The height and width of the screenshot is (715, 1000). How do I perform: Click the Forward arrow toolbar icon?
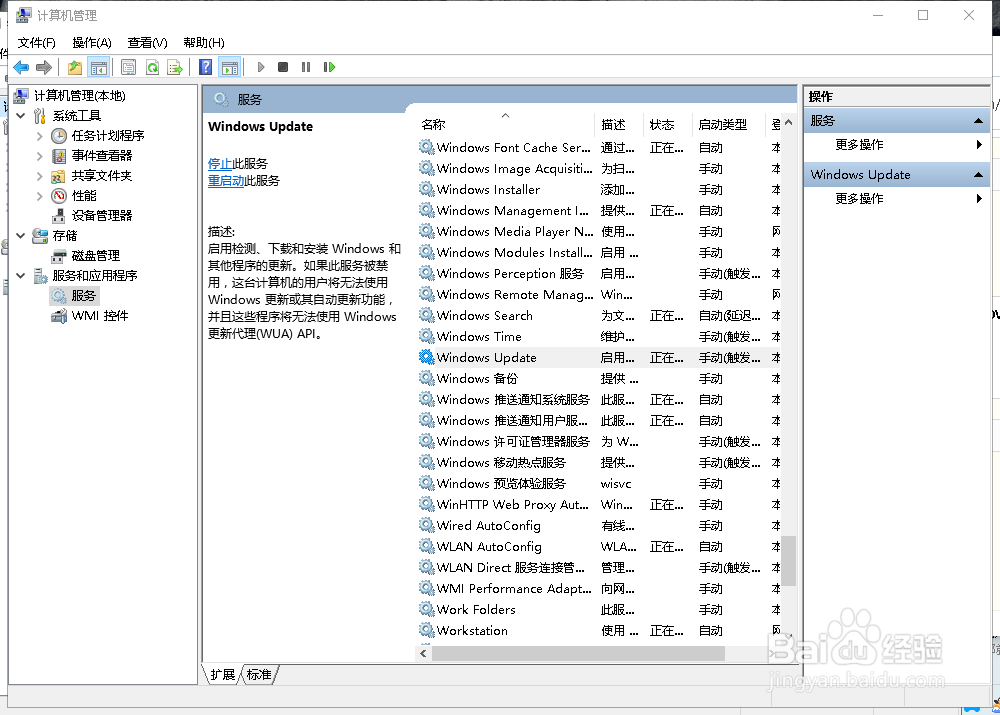point(44,67)
